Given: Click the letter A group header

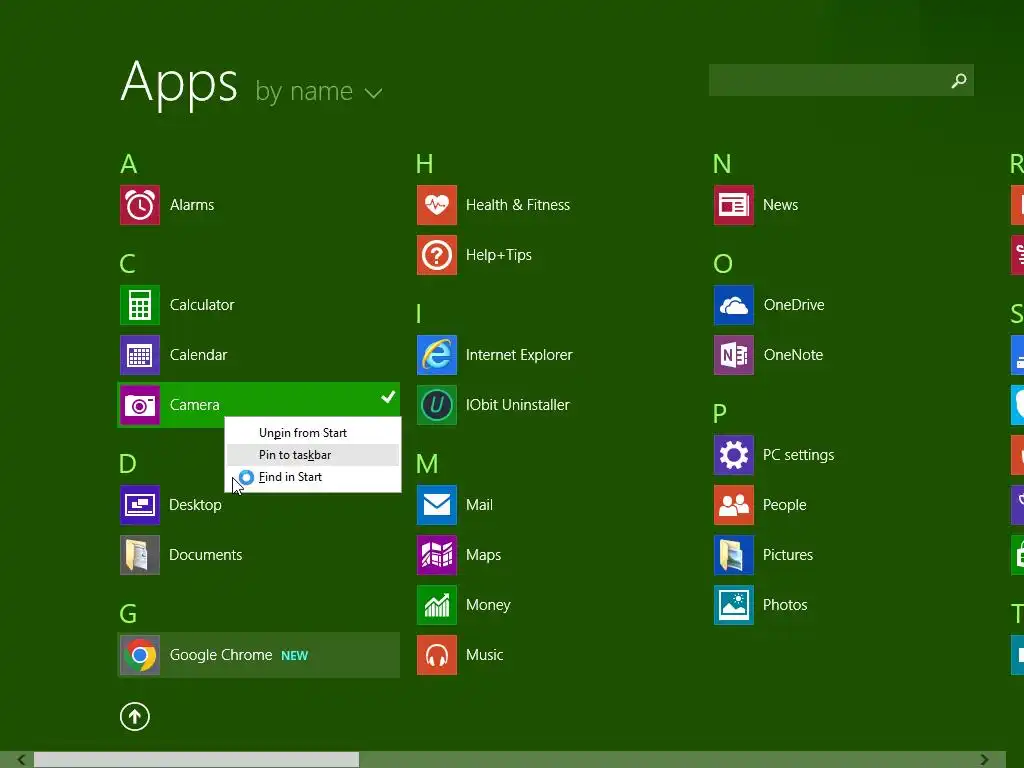Looking at the screenshot, I should [129, 164].
